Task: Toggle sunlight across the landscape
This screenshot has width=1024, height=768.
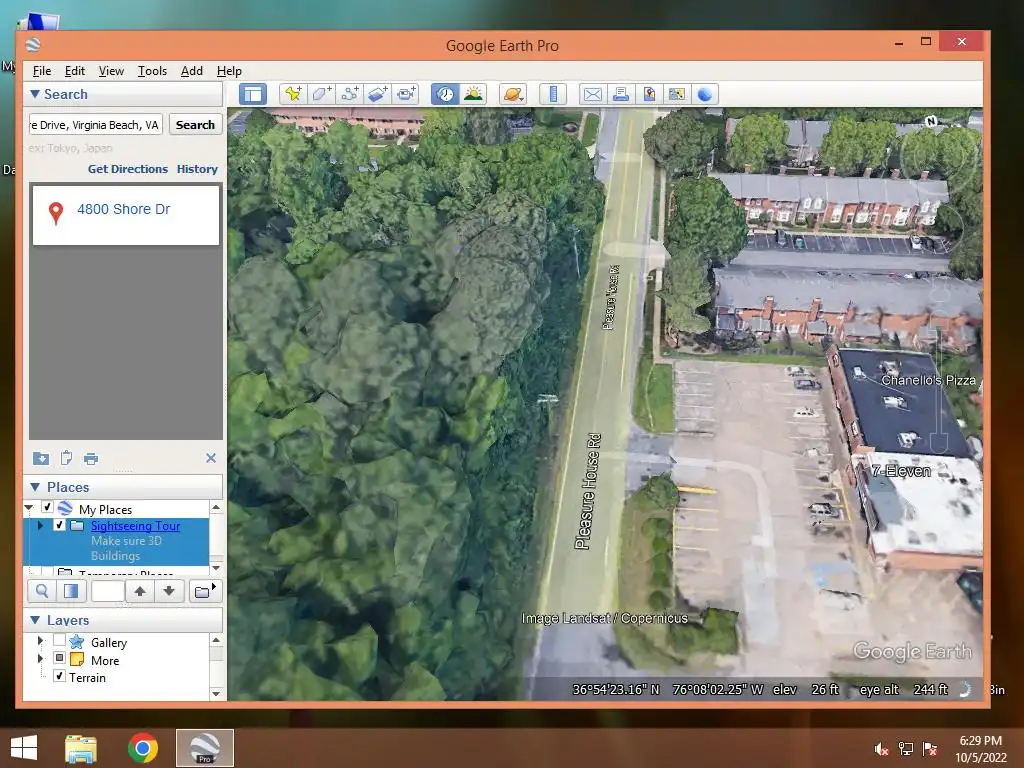Action: (473, 94)
